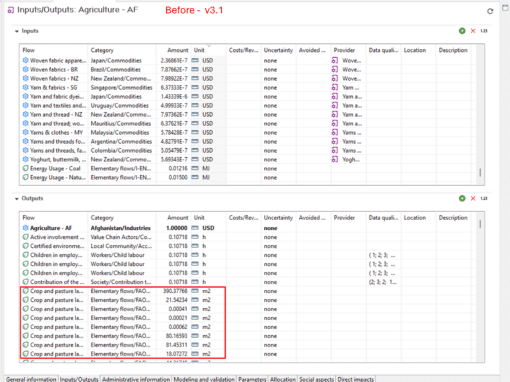Open the Direct impacts tab
The width and height of the screenshot is (510, 382).
click(356, 379)
